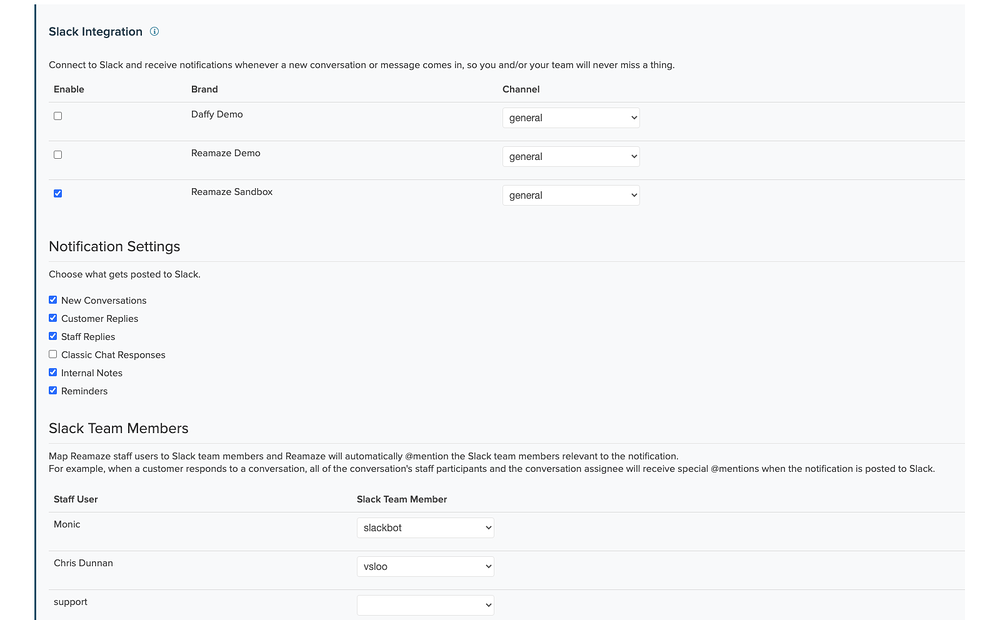This screenshot has height=625, width=1000.
Task: Click the Monic staff user row label
Action: pyautogui.click(x=67, y=524)
